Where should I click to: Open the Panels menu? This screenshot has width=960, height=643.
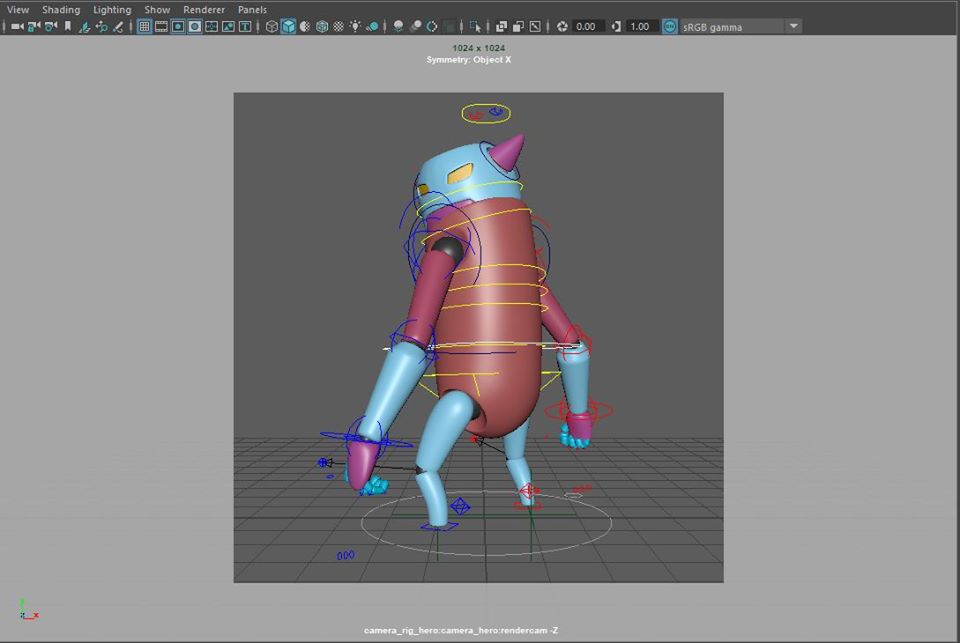pyautogui.click(x=252, y=9)
